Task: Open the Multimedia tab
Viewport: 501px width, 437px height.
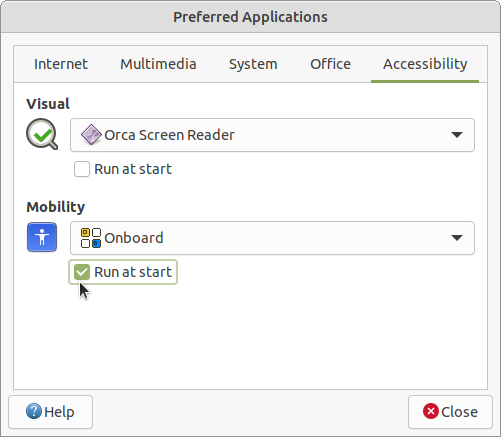Action: [x=158, y=64]
